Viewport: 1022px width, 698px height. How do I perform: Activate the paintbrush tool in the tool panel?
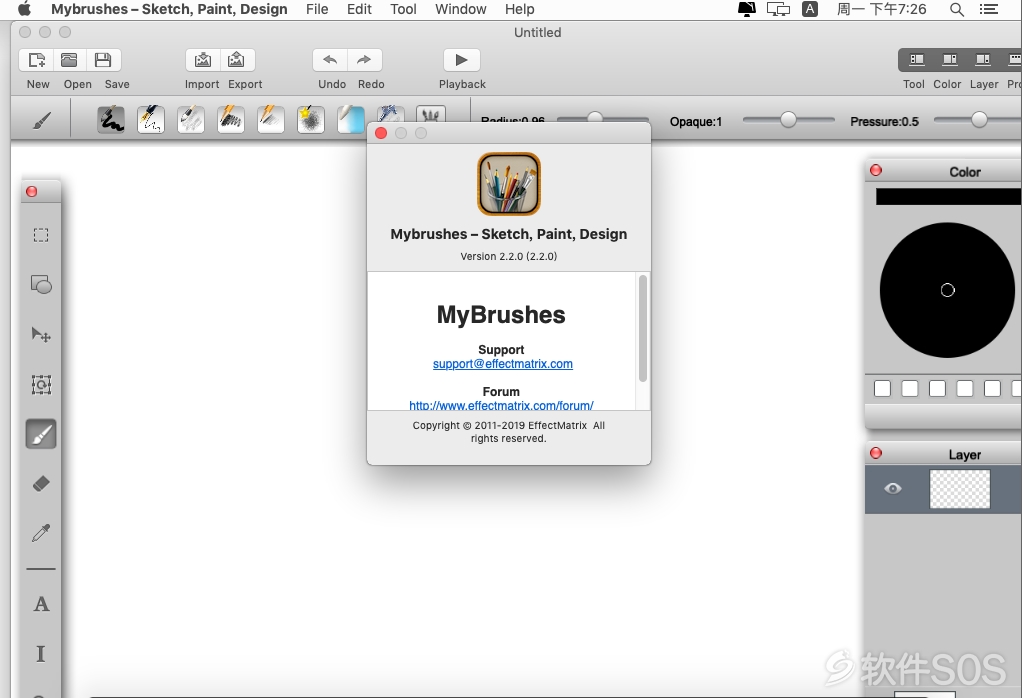click(41, 434)
